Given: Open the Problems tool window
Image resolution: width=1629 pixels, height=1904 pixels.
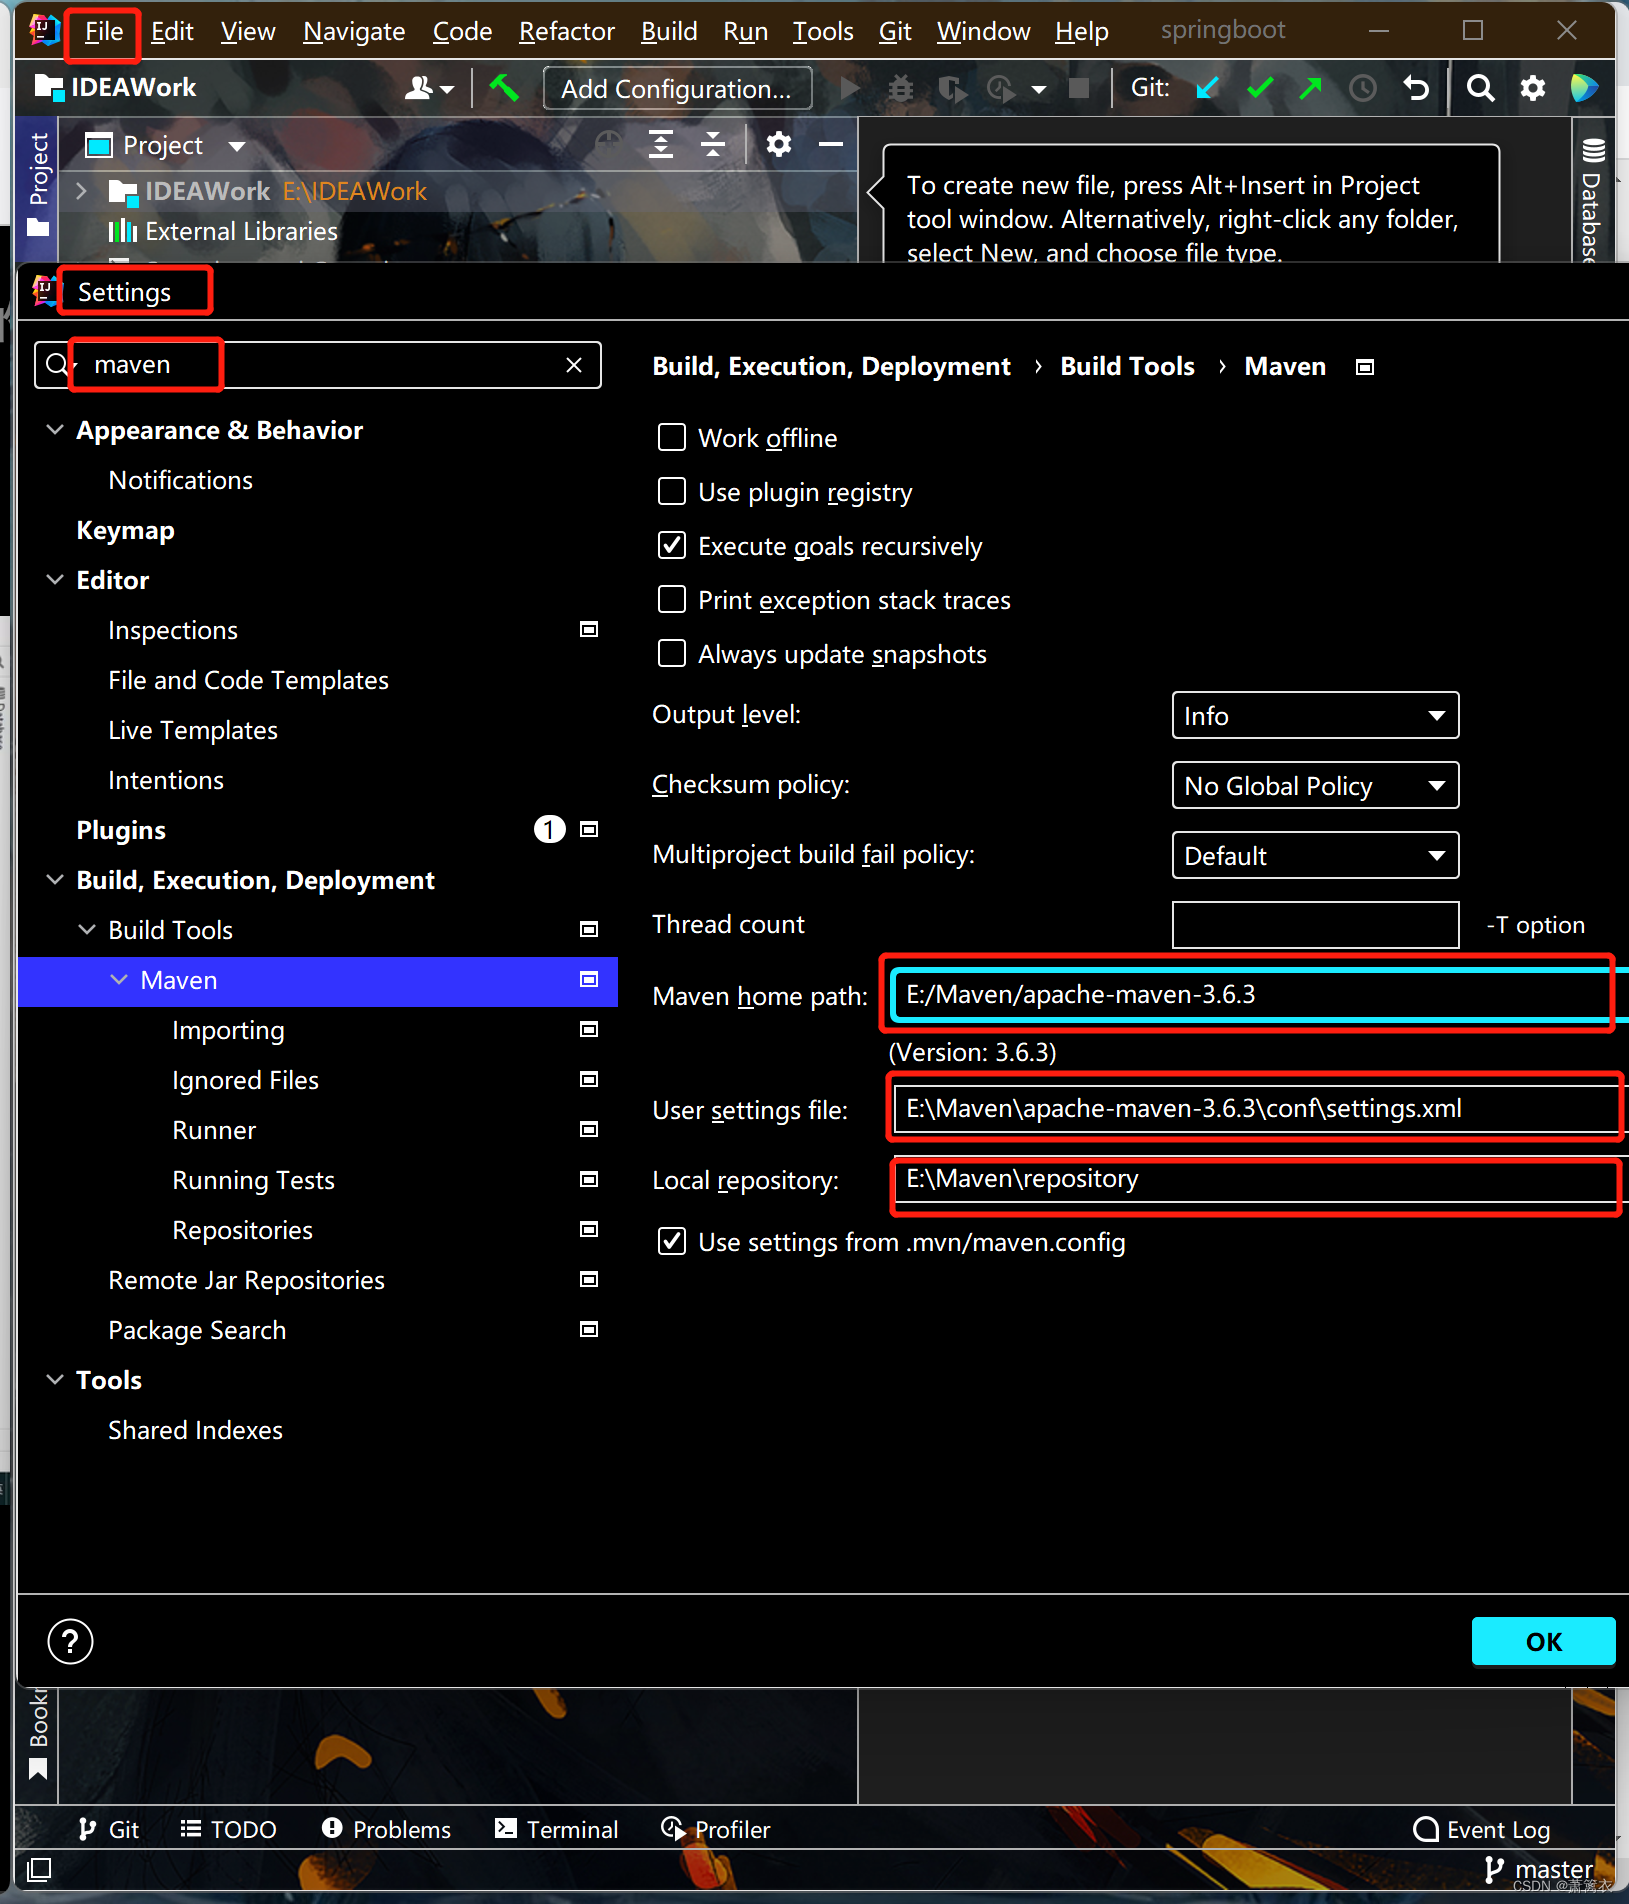Looking at the screenshot, I should 386,1829.
